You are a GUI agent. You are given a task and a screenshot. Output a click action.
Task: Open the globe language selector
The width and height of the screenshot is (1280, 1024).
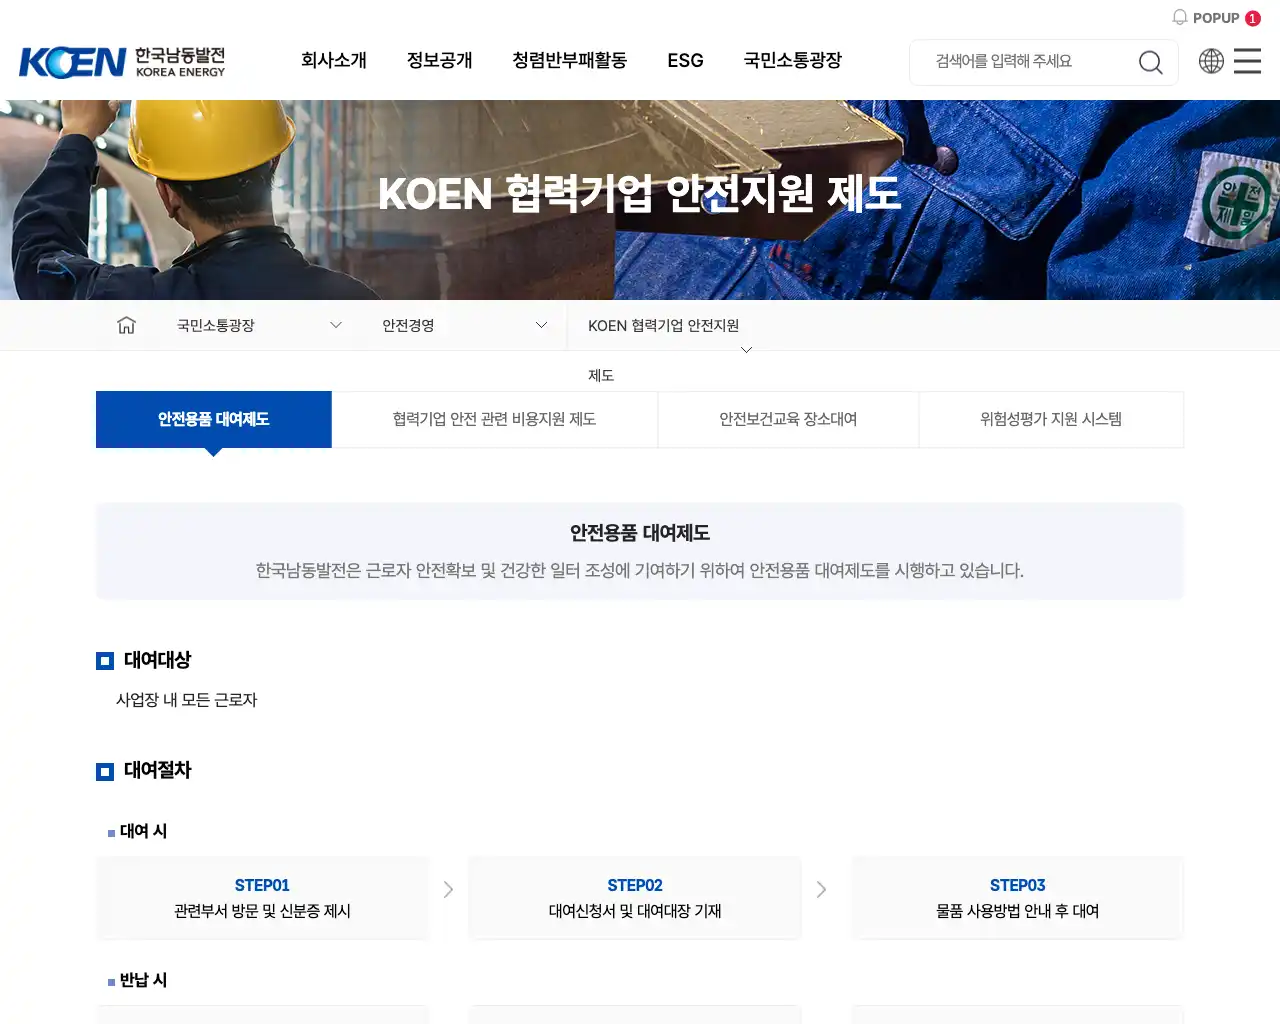(1211, 61)
